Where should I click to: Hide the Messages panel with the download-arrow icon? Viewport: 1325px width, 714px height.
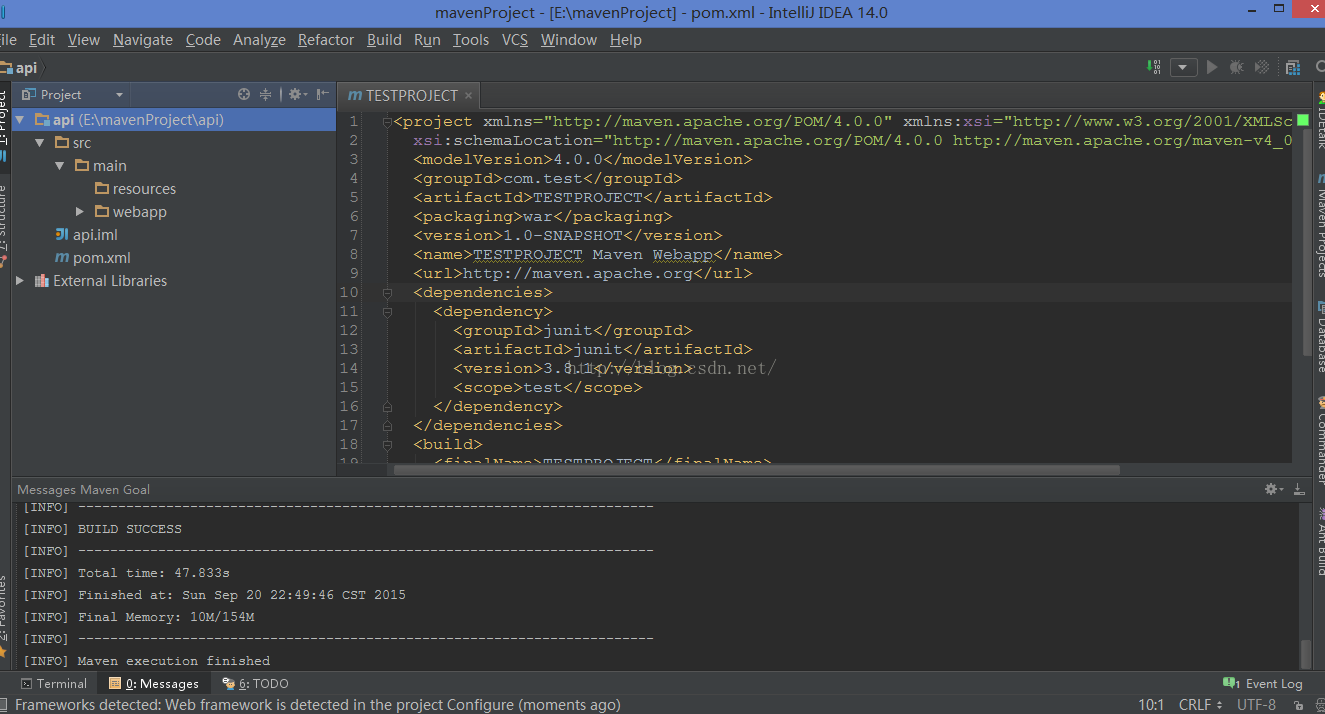(1299, 489)
